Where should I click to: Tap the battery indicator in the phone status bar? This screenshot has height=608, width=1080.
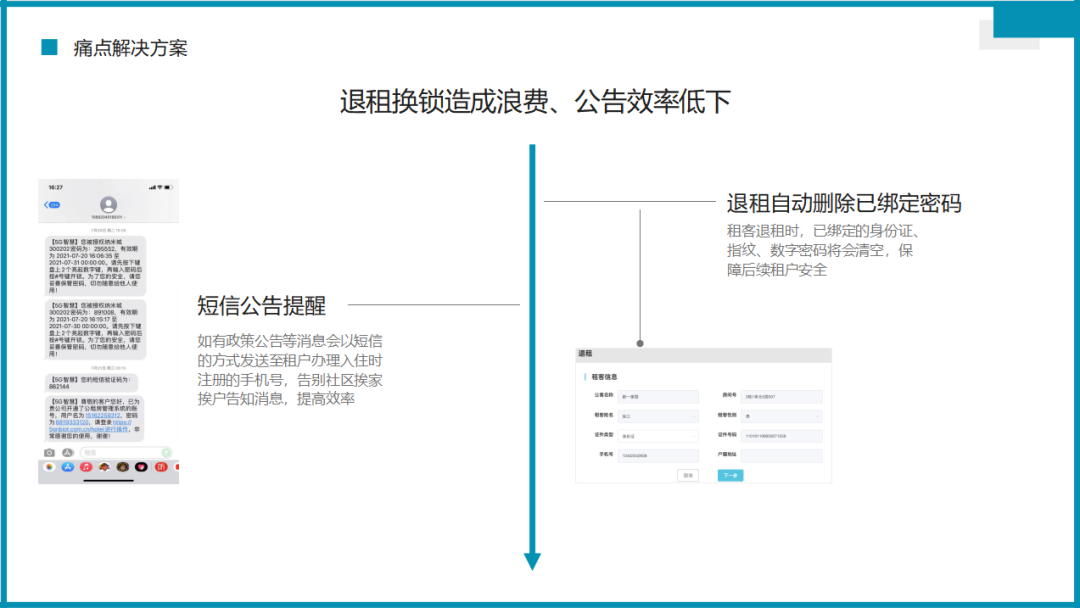[168, 188]
